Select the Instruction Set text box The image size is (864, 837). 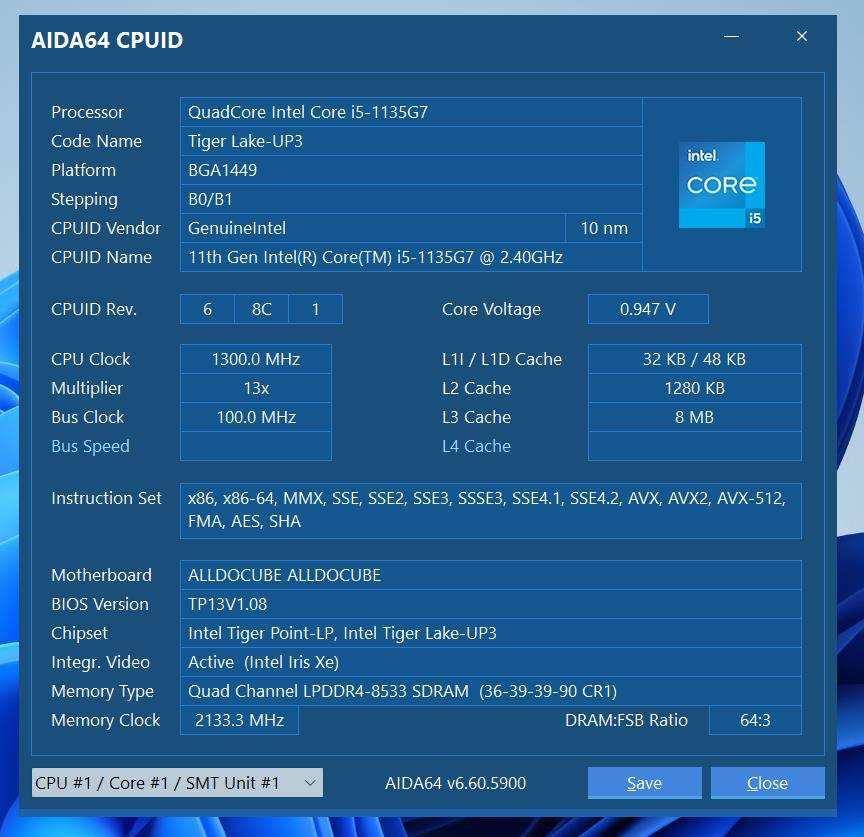point(490,509)
